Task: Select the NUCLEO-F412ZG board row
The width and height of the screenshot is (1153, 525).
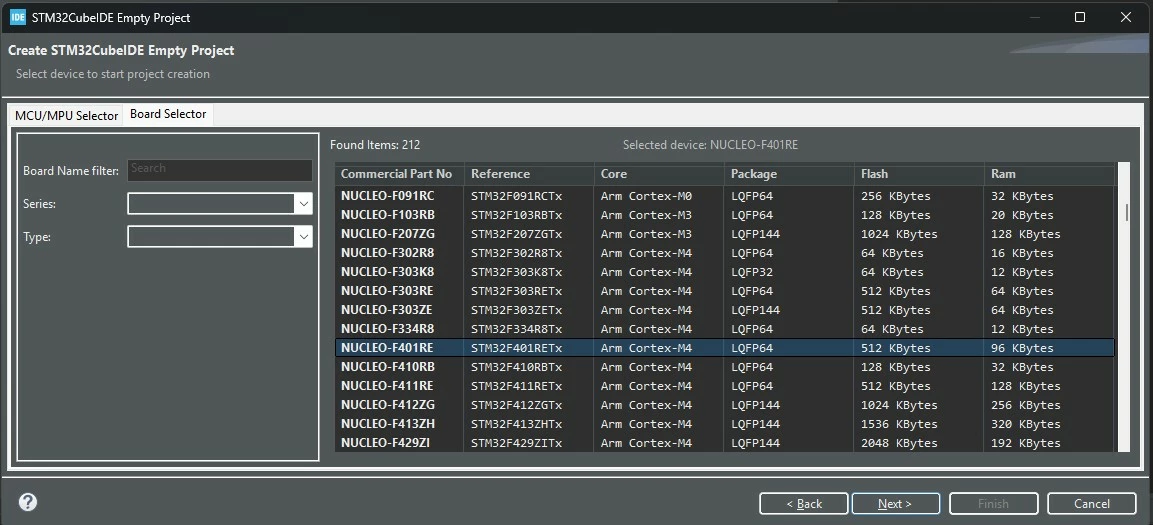Action: coord(724,405)
